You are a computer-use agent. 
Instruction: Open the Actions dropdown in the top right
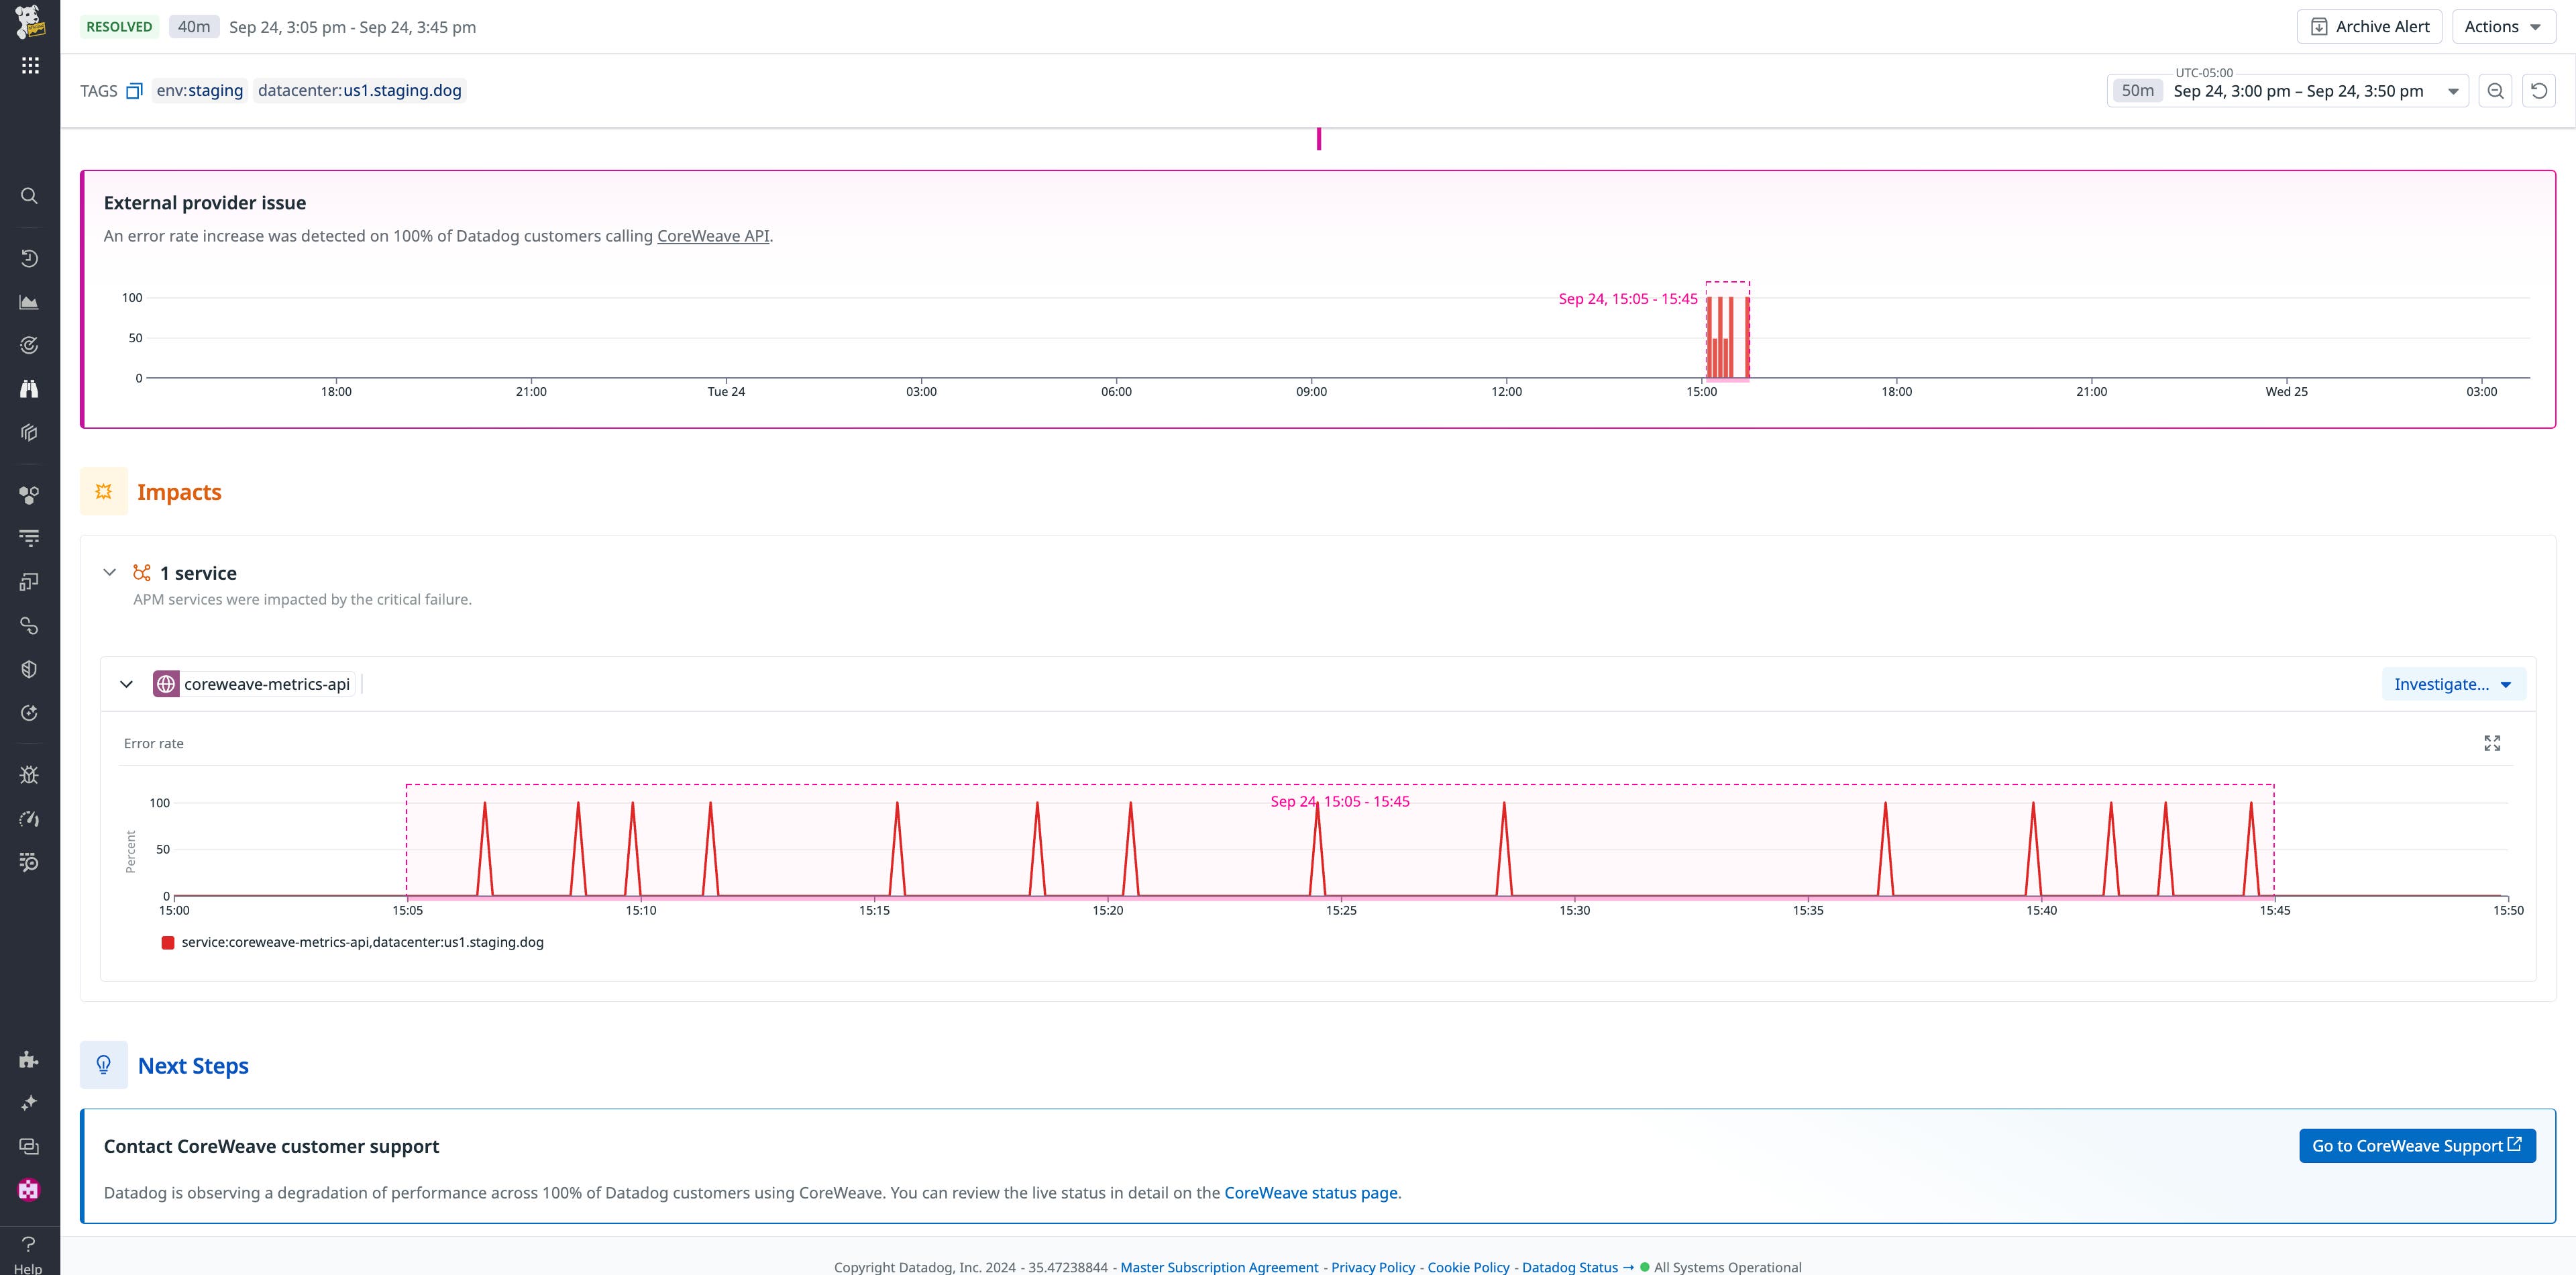point(2502,26)
